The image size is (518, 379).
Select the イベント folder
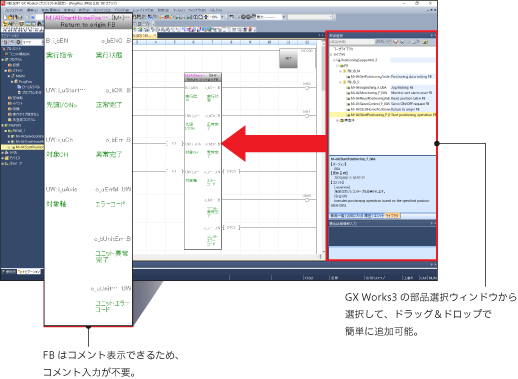point(16,103)
